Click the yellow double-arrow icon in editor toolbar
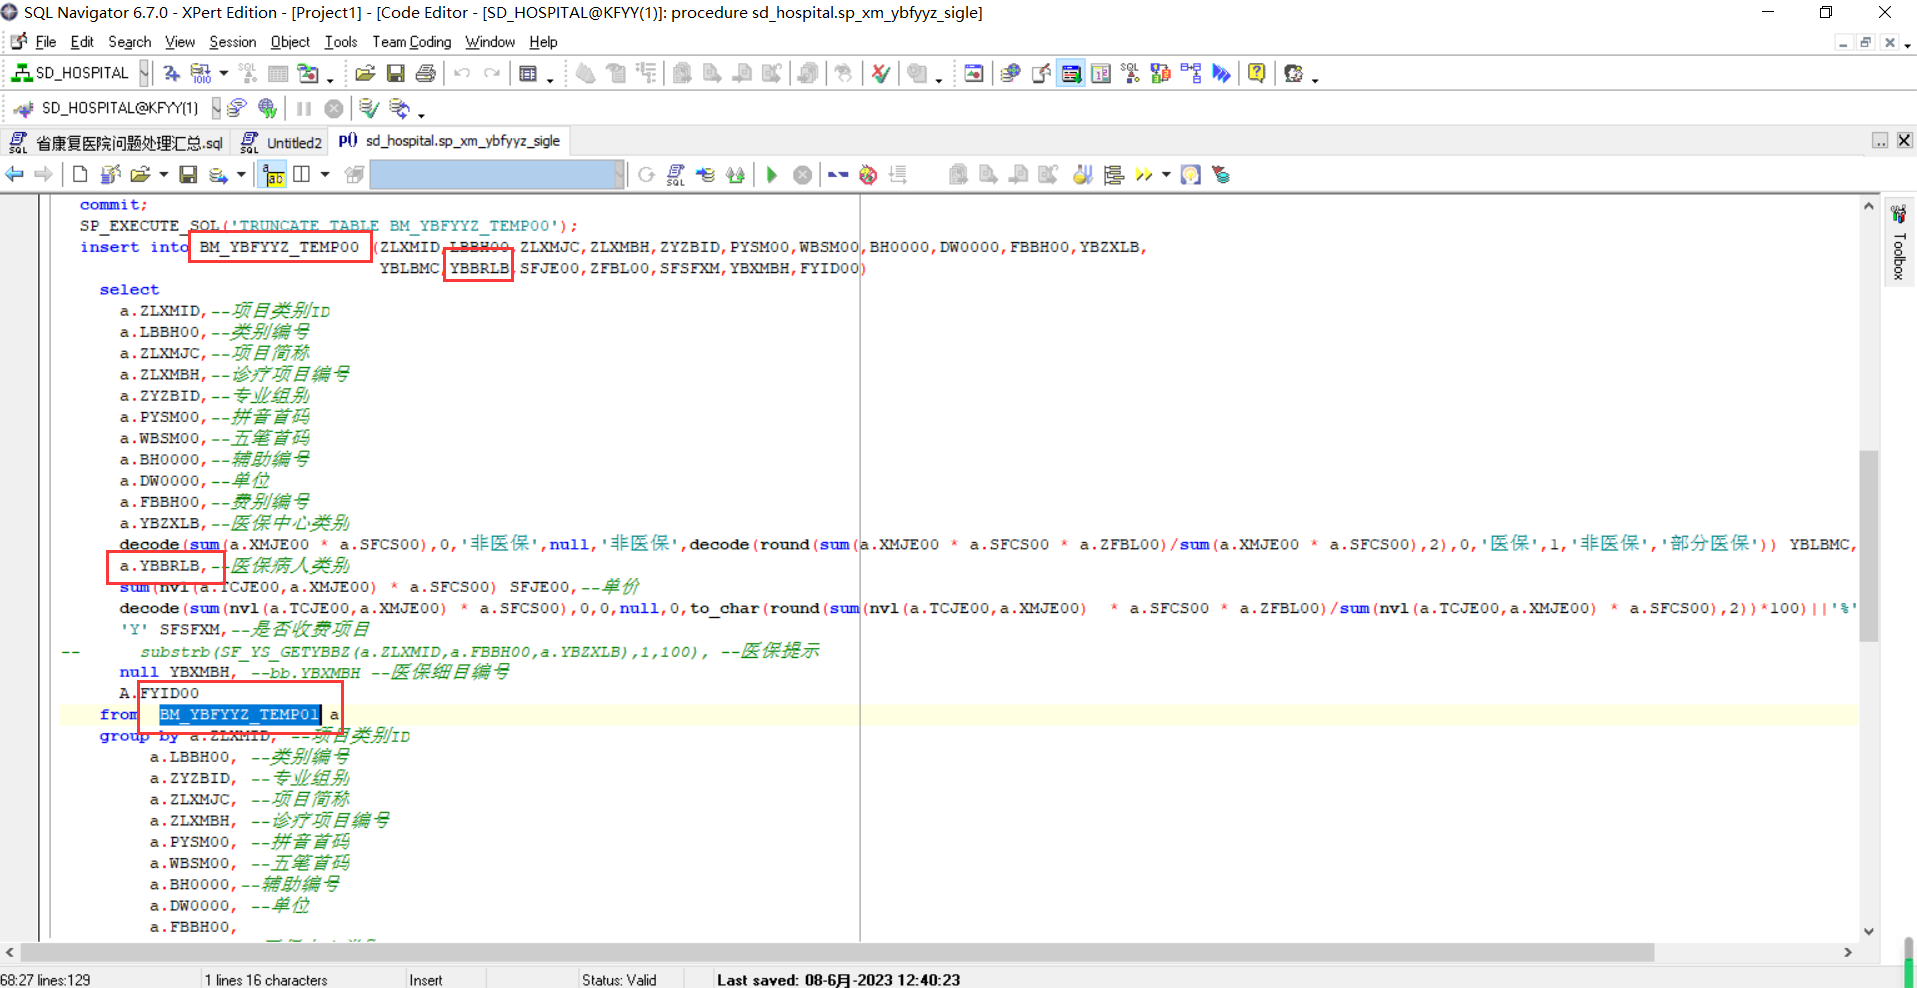1917x988 pixels. tap(1144, 175)
